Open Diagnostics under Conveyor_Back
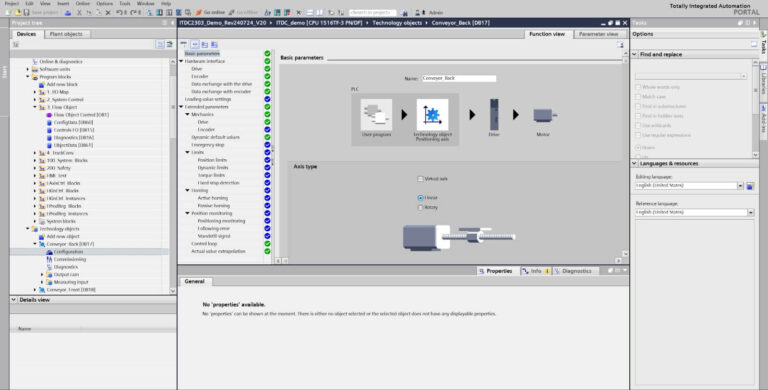The image size is (768, 390). (x=66, y=267)
